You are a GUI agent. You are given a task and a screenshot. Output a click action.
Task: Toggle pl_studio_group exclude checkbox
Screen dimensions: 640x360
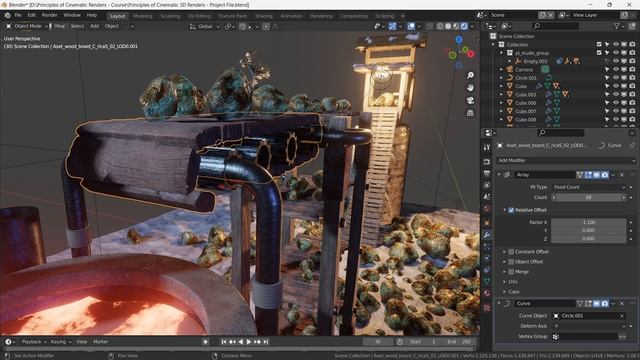[x=599, y=53]
